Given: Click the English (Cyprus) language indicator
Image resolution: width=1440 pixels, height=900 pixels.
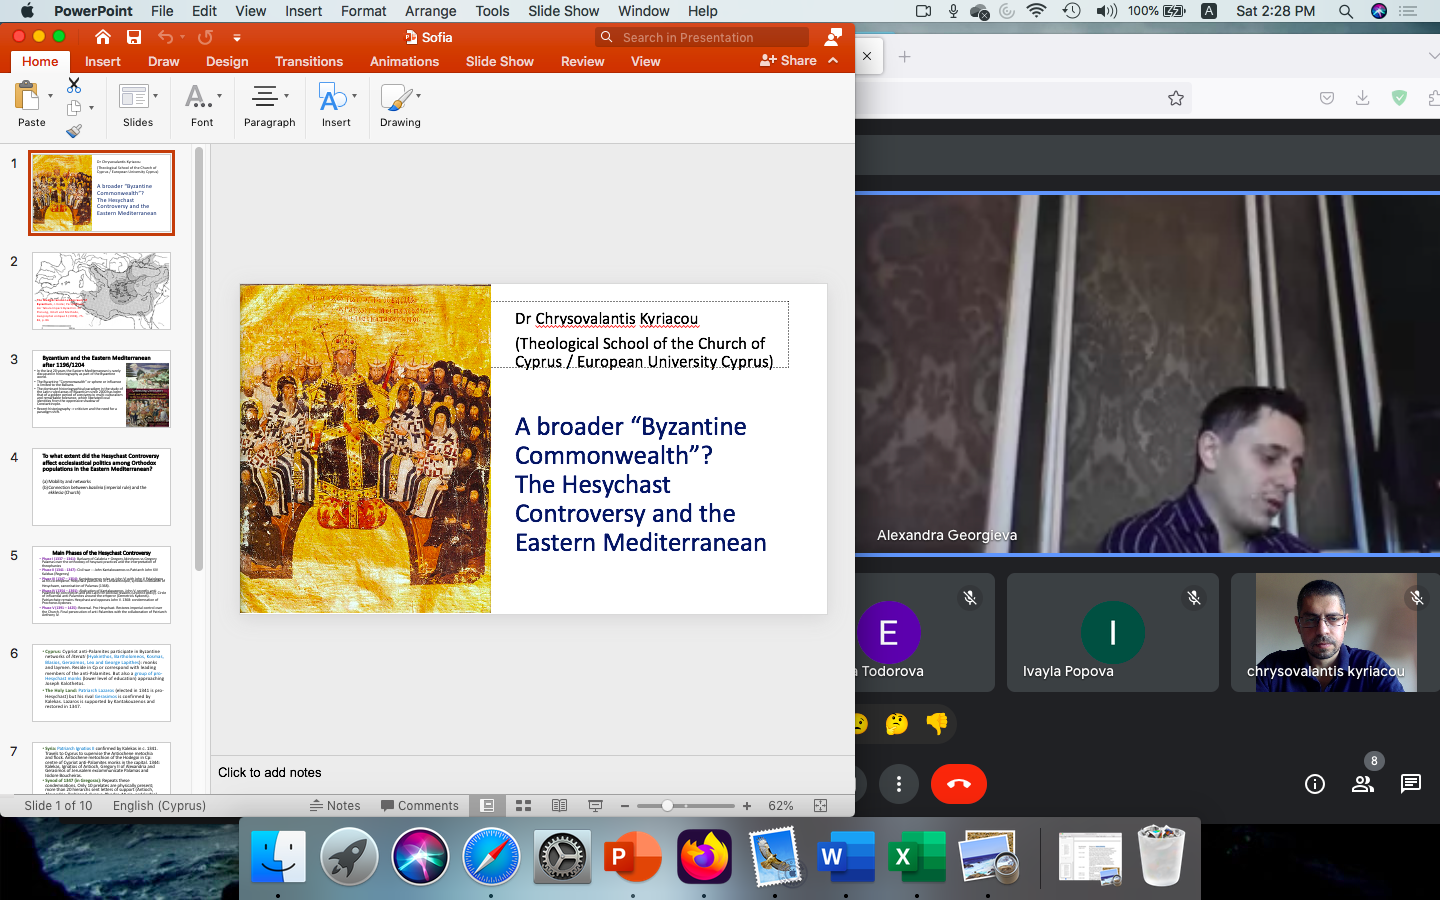Looking at the screenshot, I should pos(159,805).
